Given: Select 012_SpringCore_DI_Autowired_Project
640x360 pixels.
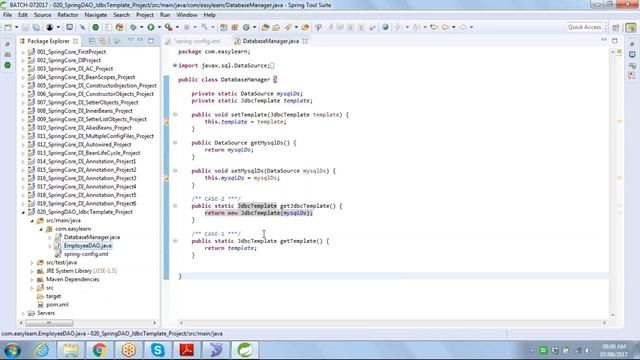Looking at the screenshot, I should click(84, 144).
